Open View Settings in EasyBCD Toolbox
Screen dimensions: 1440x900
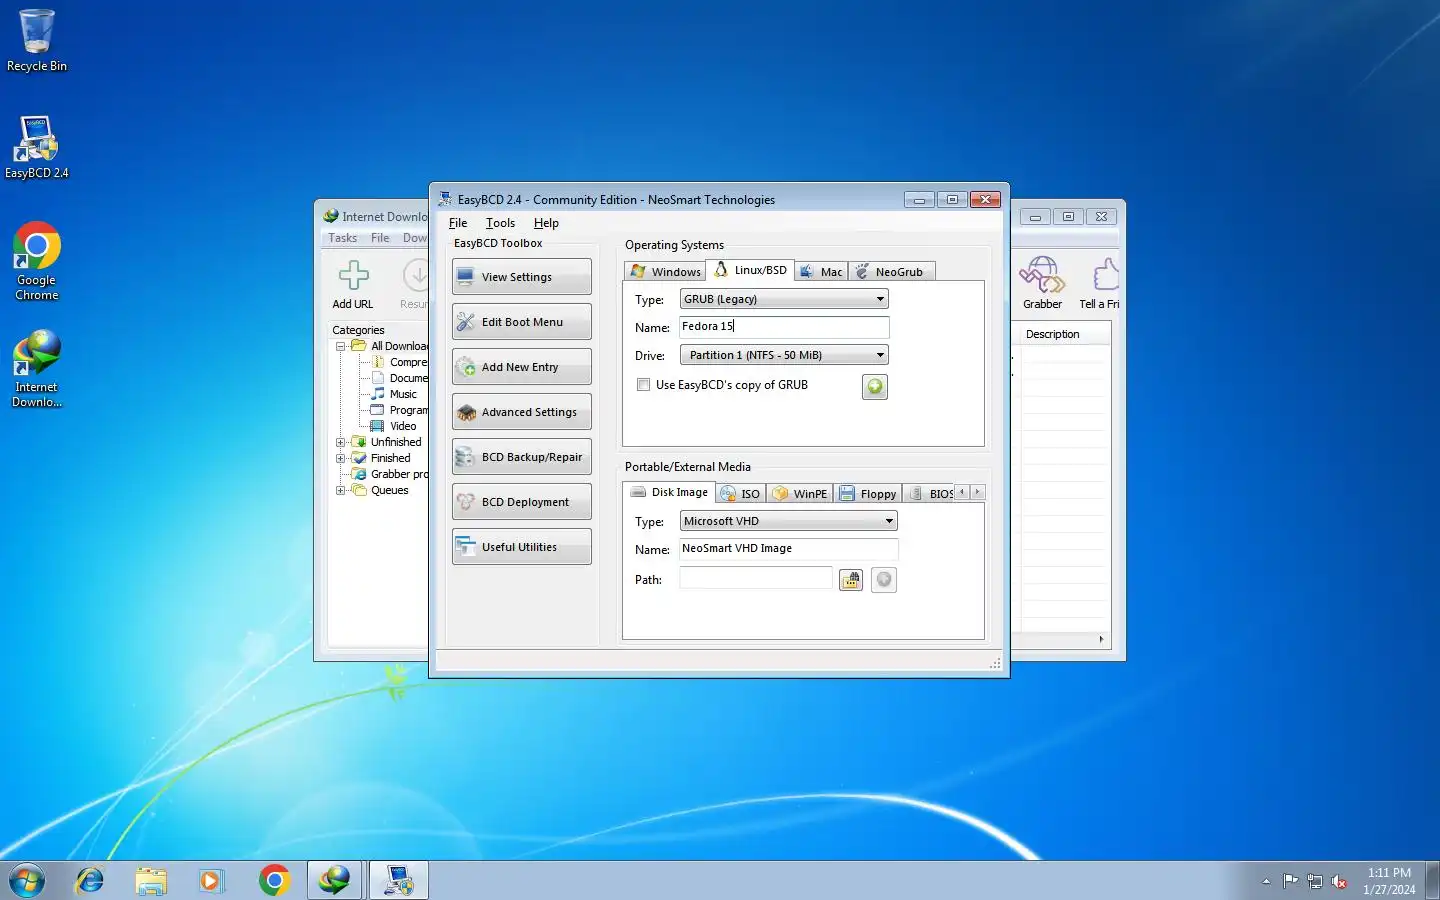(x=521, y=277)
